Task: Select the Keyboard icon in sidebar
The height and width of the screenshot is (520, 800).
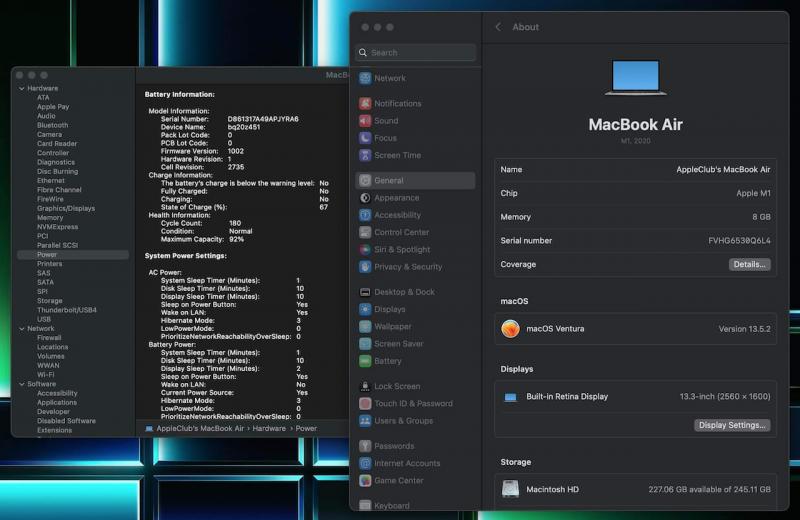Action: click(x=365, y=505)
